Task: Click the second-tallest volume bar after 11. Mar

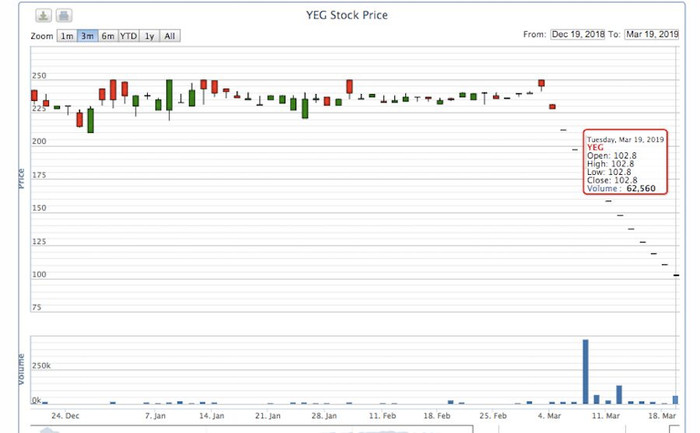Action: [x=619, y=394]
